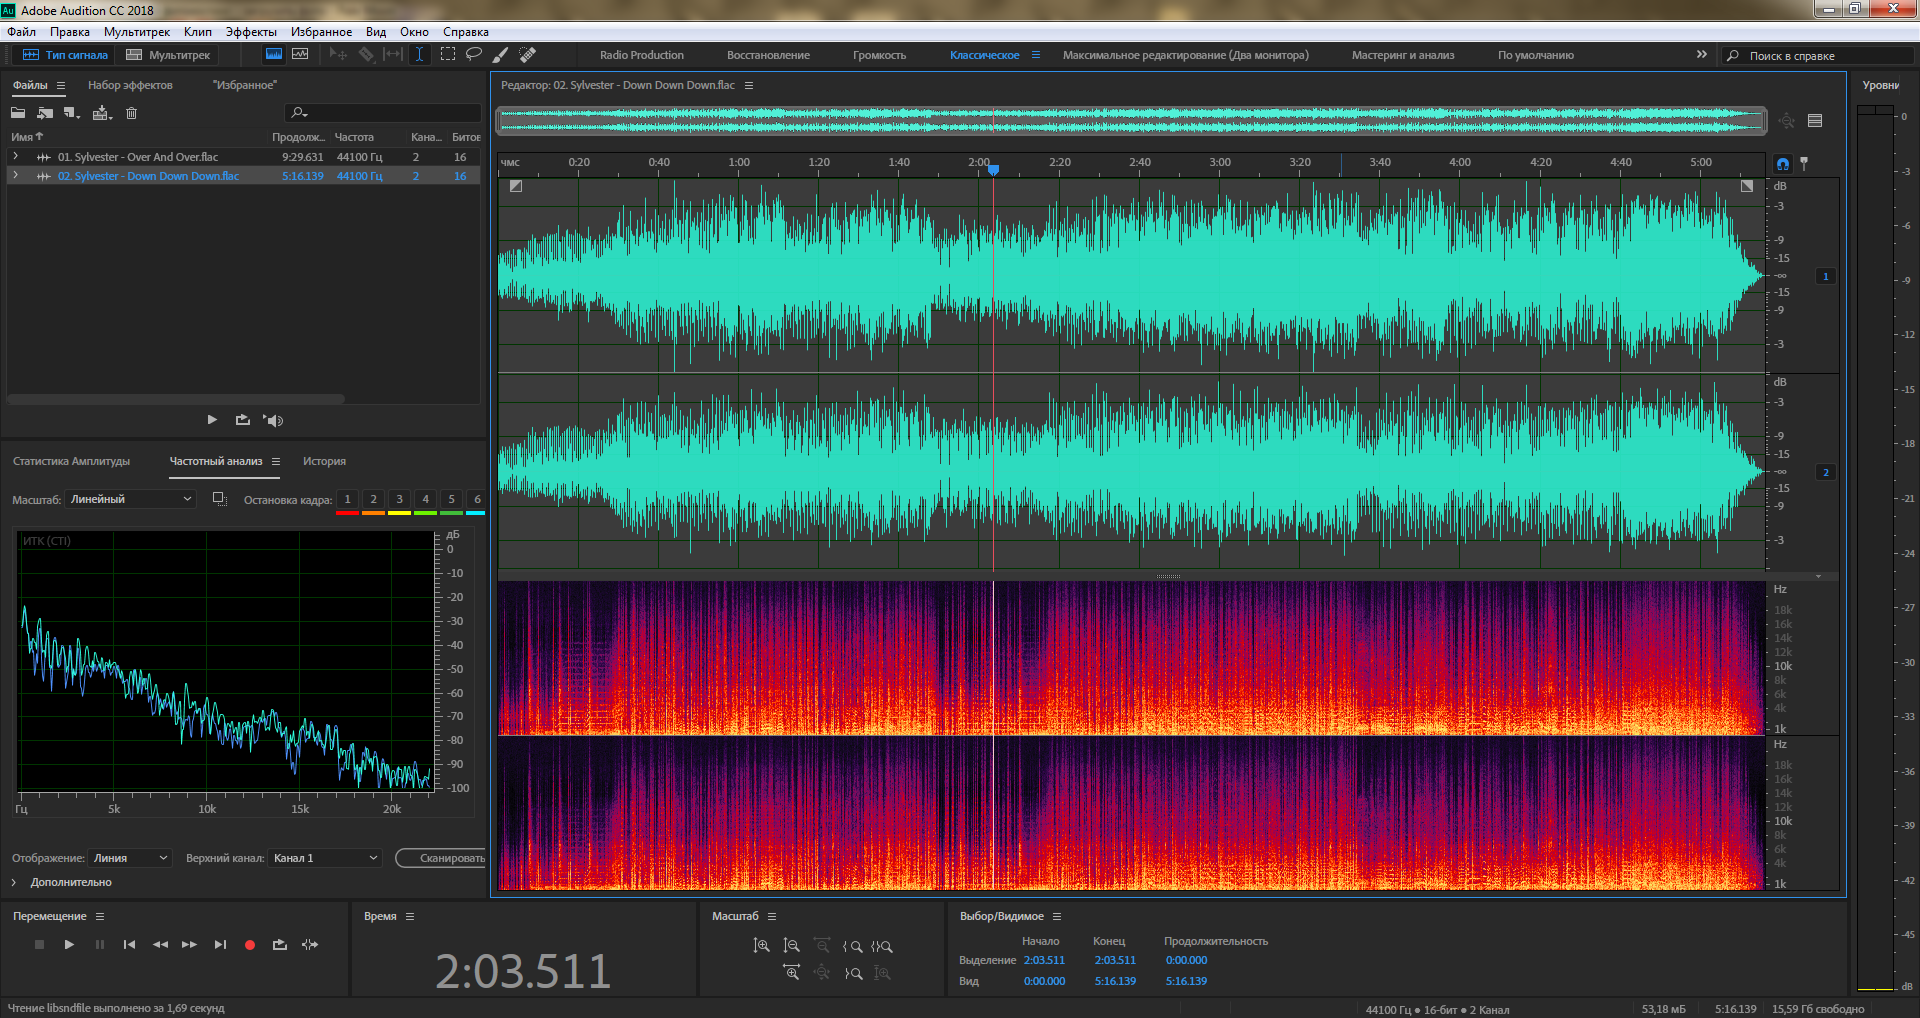Select 01. Sylvester - Over And Over.flac file
Image resolution: width=1920 pixels, height=1018 pixels.
(137, 157)
